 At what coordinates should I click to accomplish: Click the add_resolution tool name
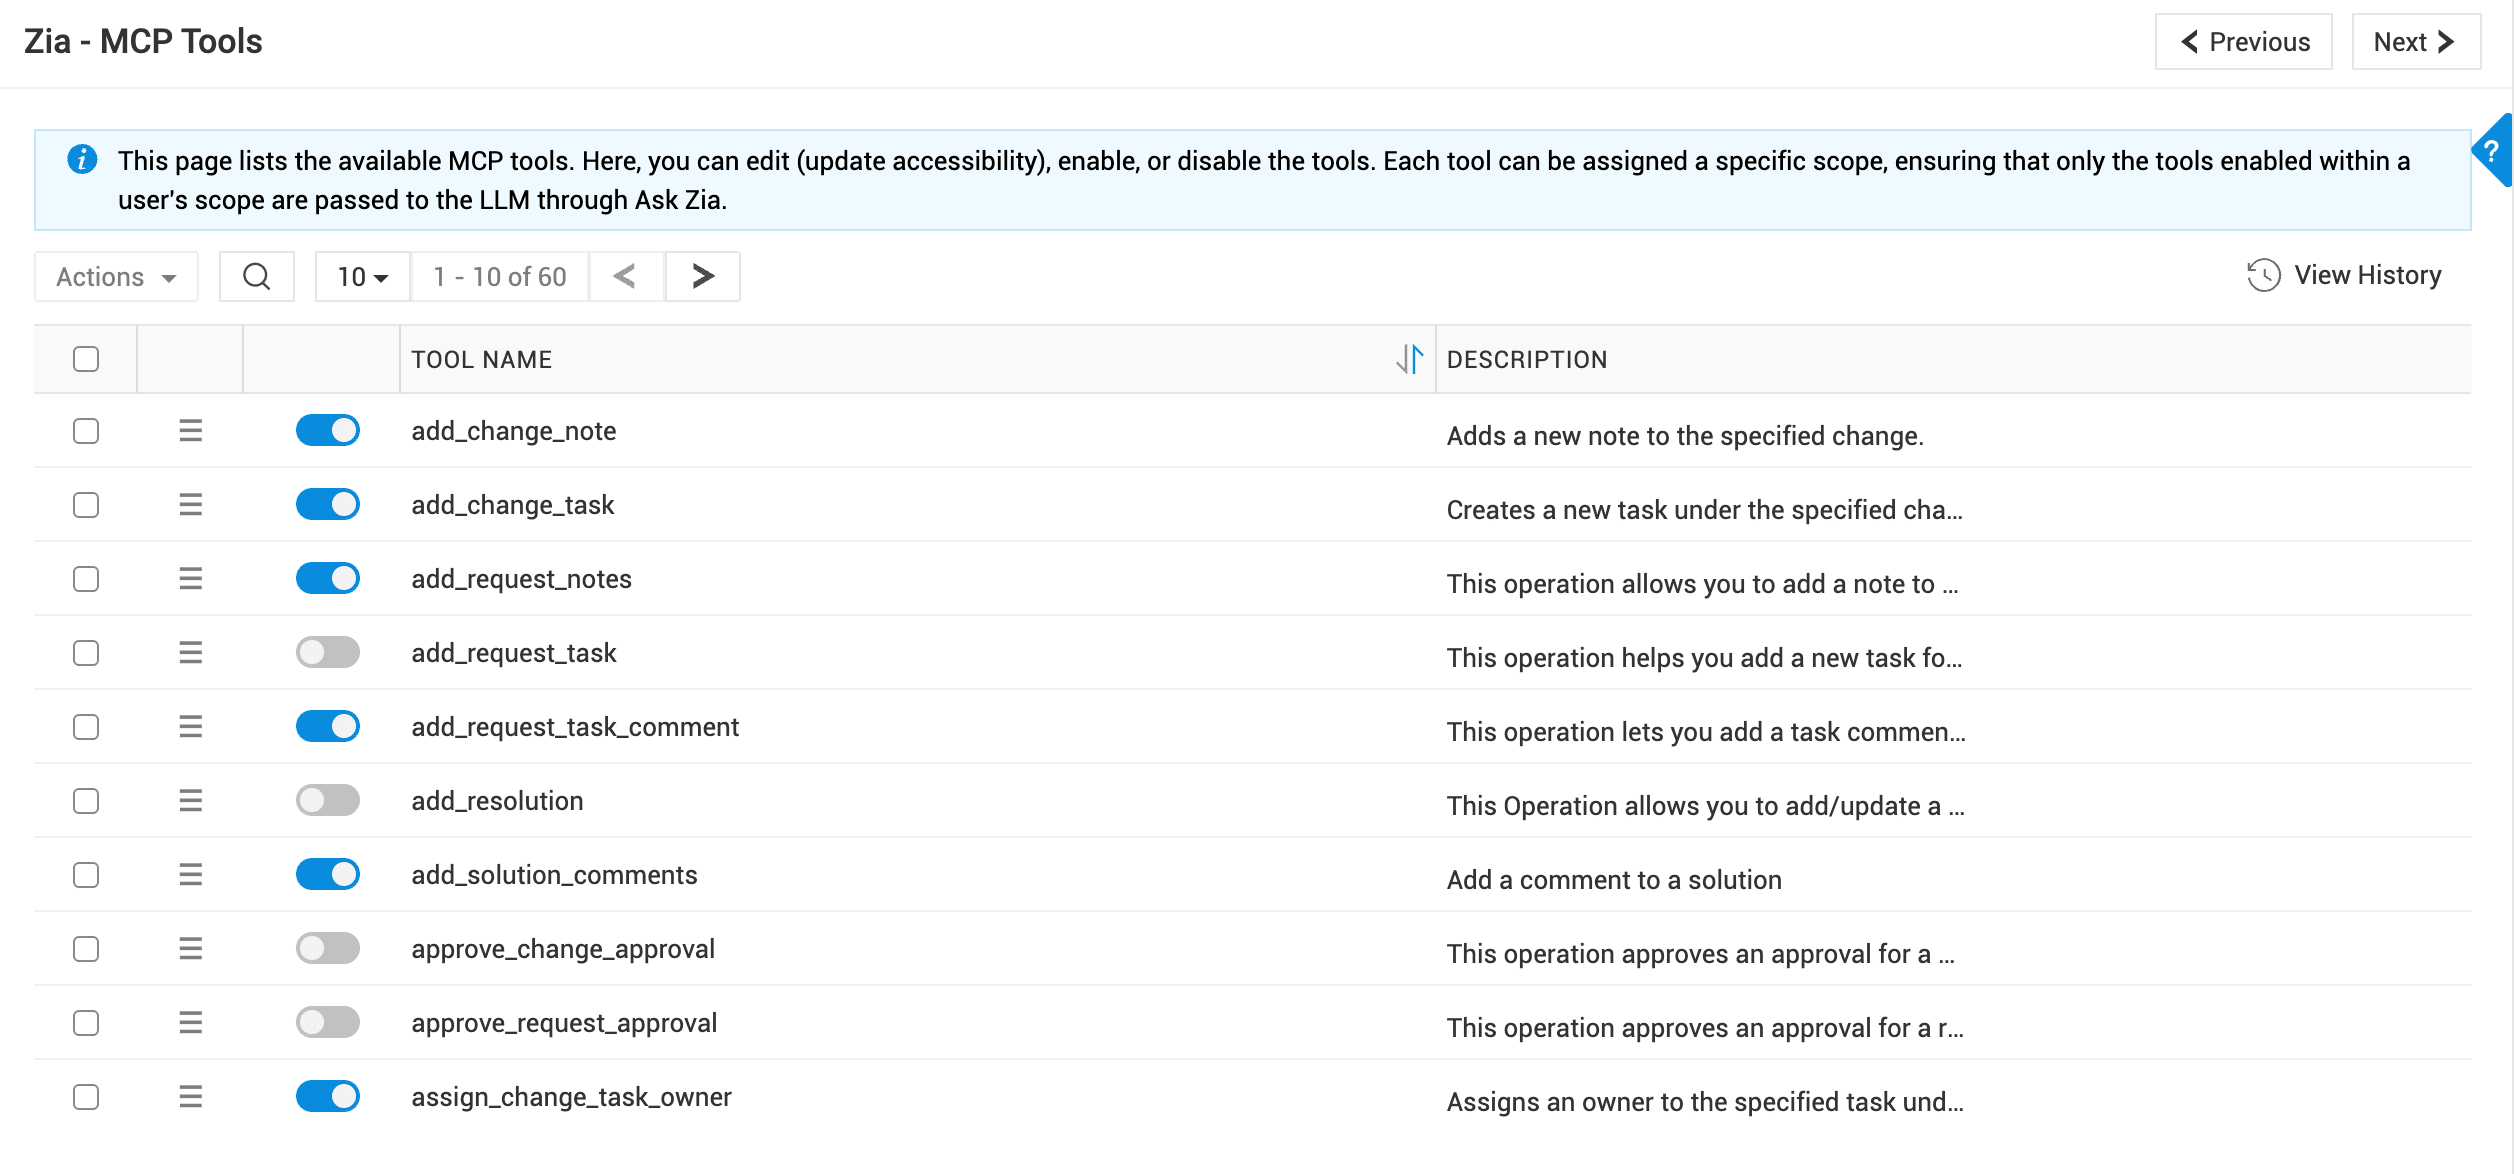coord(497,801)
